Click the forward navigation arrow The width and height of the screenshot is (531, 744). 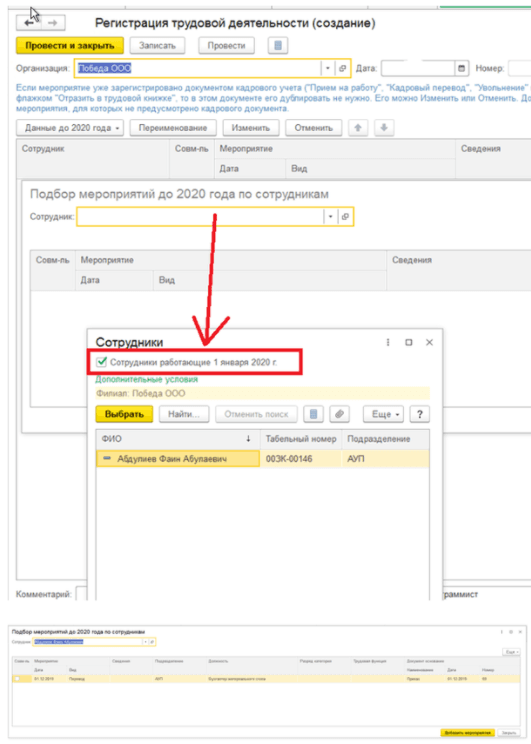click(53, 23)
